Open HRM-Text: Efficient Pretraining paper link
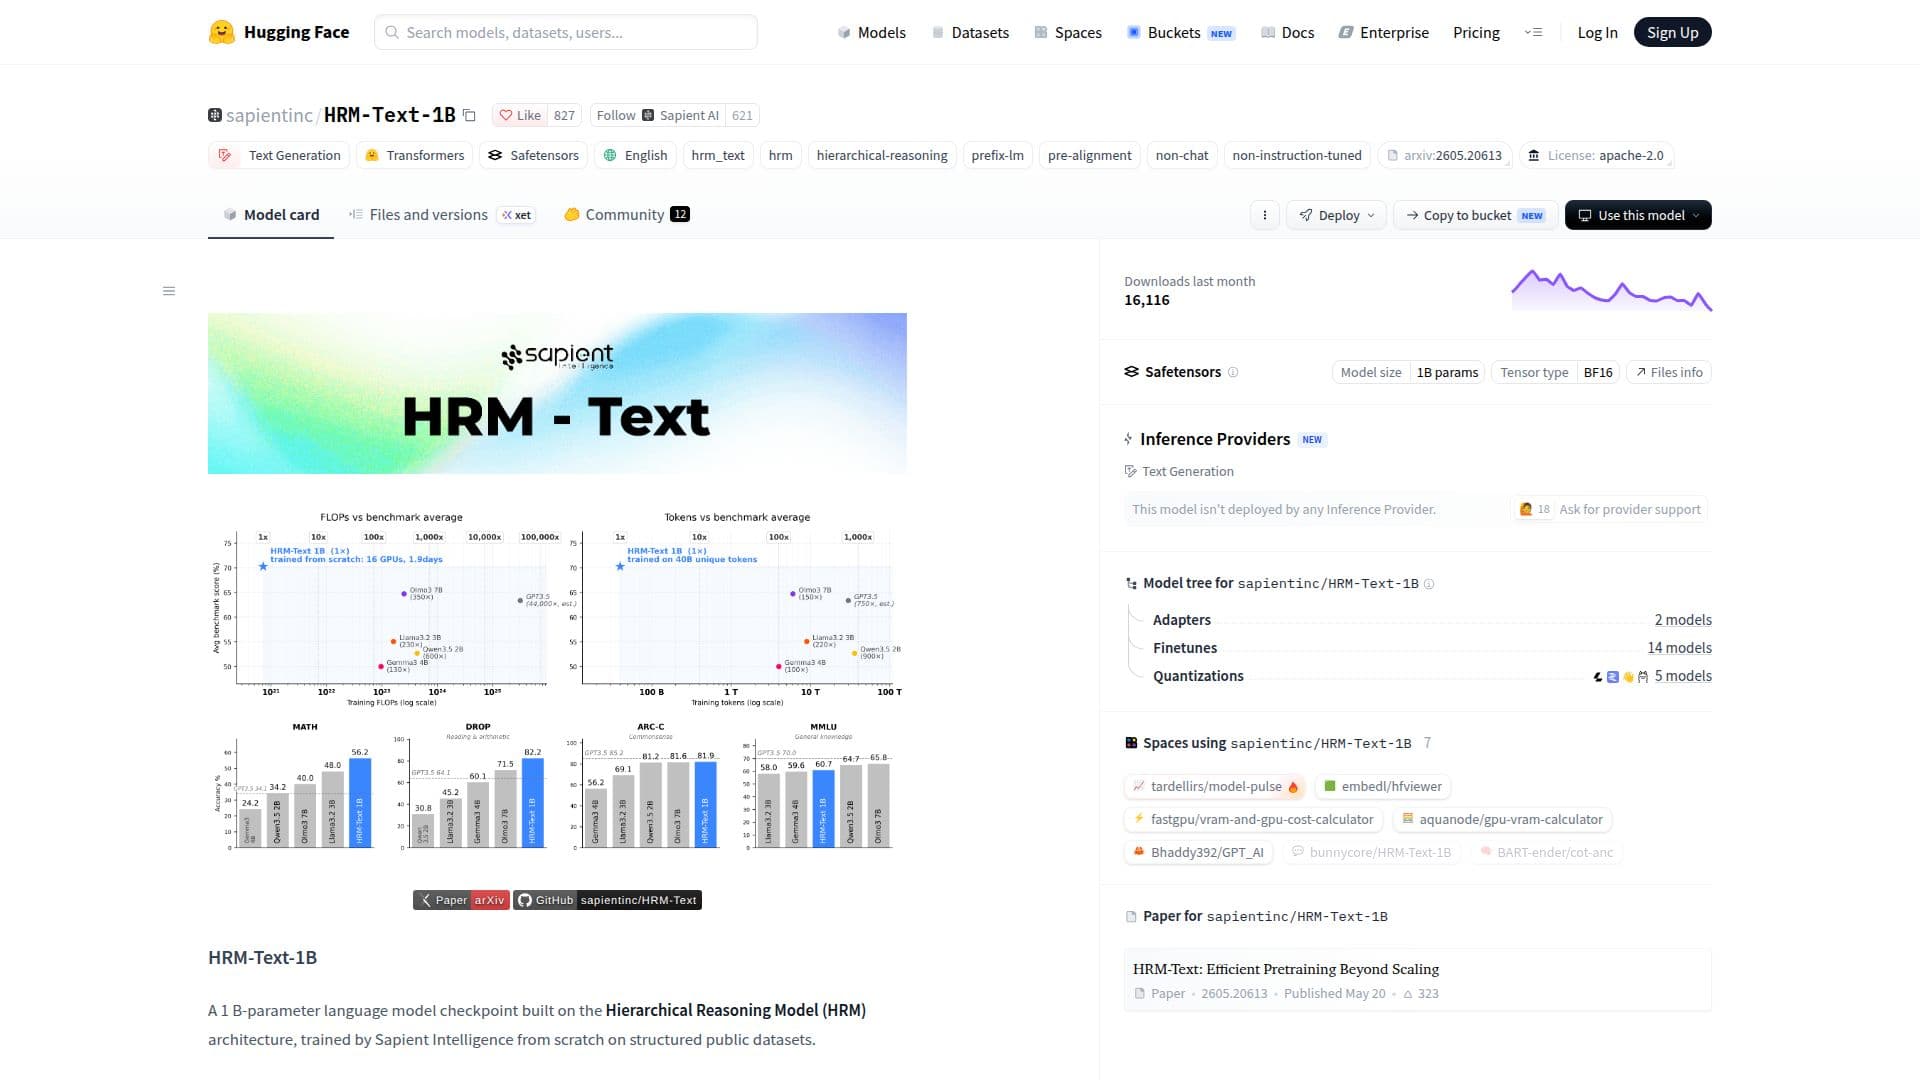The width and height of the screenshot is (1920, 1080). pos(1285,969)
